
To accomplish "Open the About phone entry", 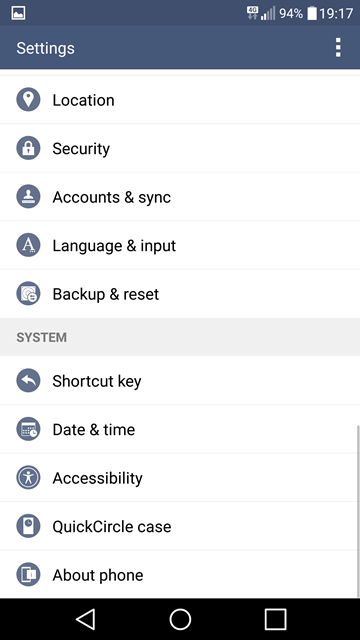I will tap(180, 575).
